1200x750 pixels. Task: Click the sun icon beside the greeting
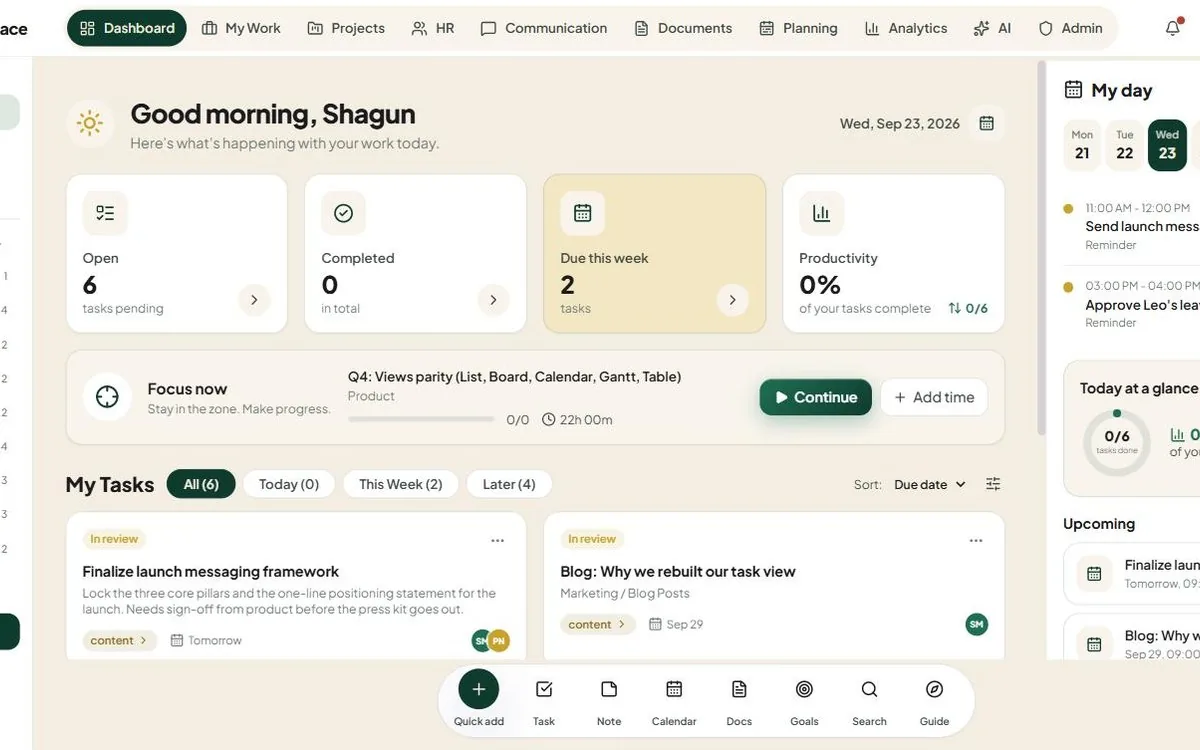click(x=89, y=124)
